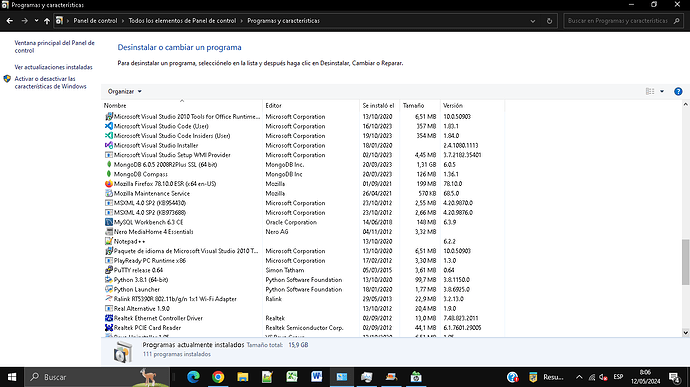The image size is (690, 387).
Task: Open Microsoft Word from the taskbar
Action: 316,377
